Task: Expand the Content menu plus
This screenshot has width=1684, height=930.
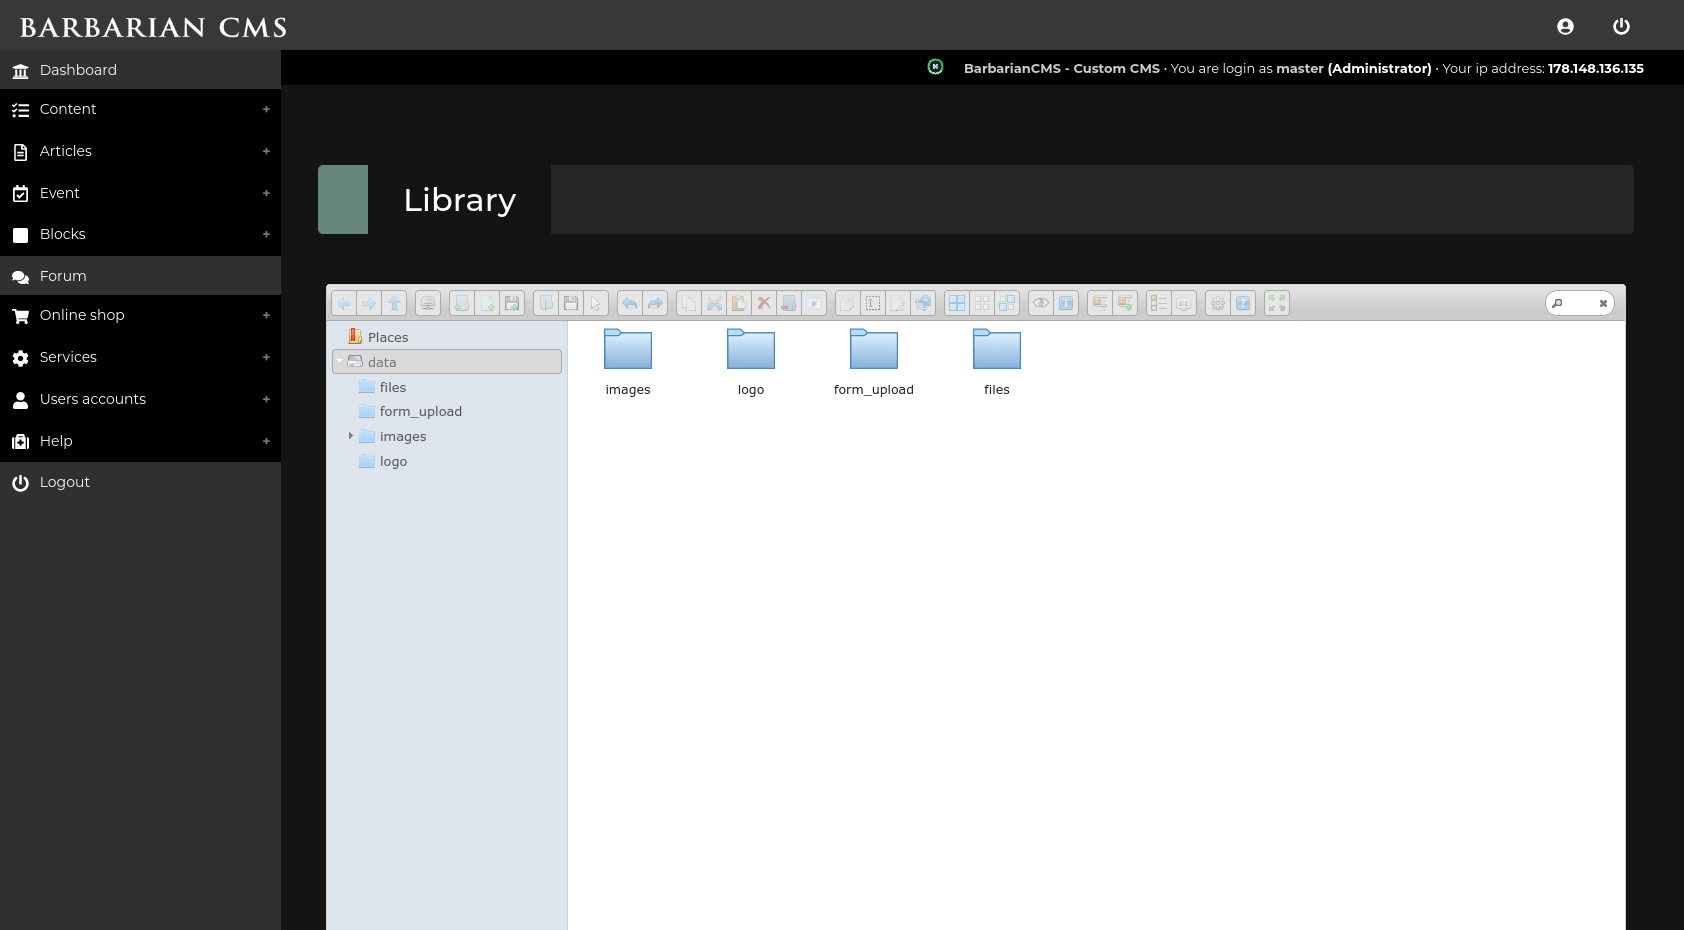Action: click(266, 109)
